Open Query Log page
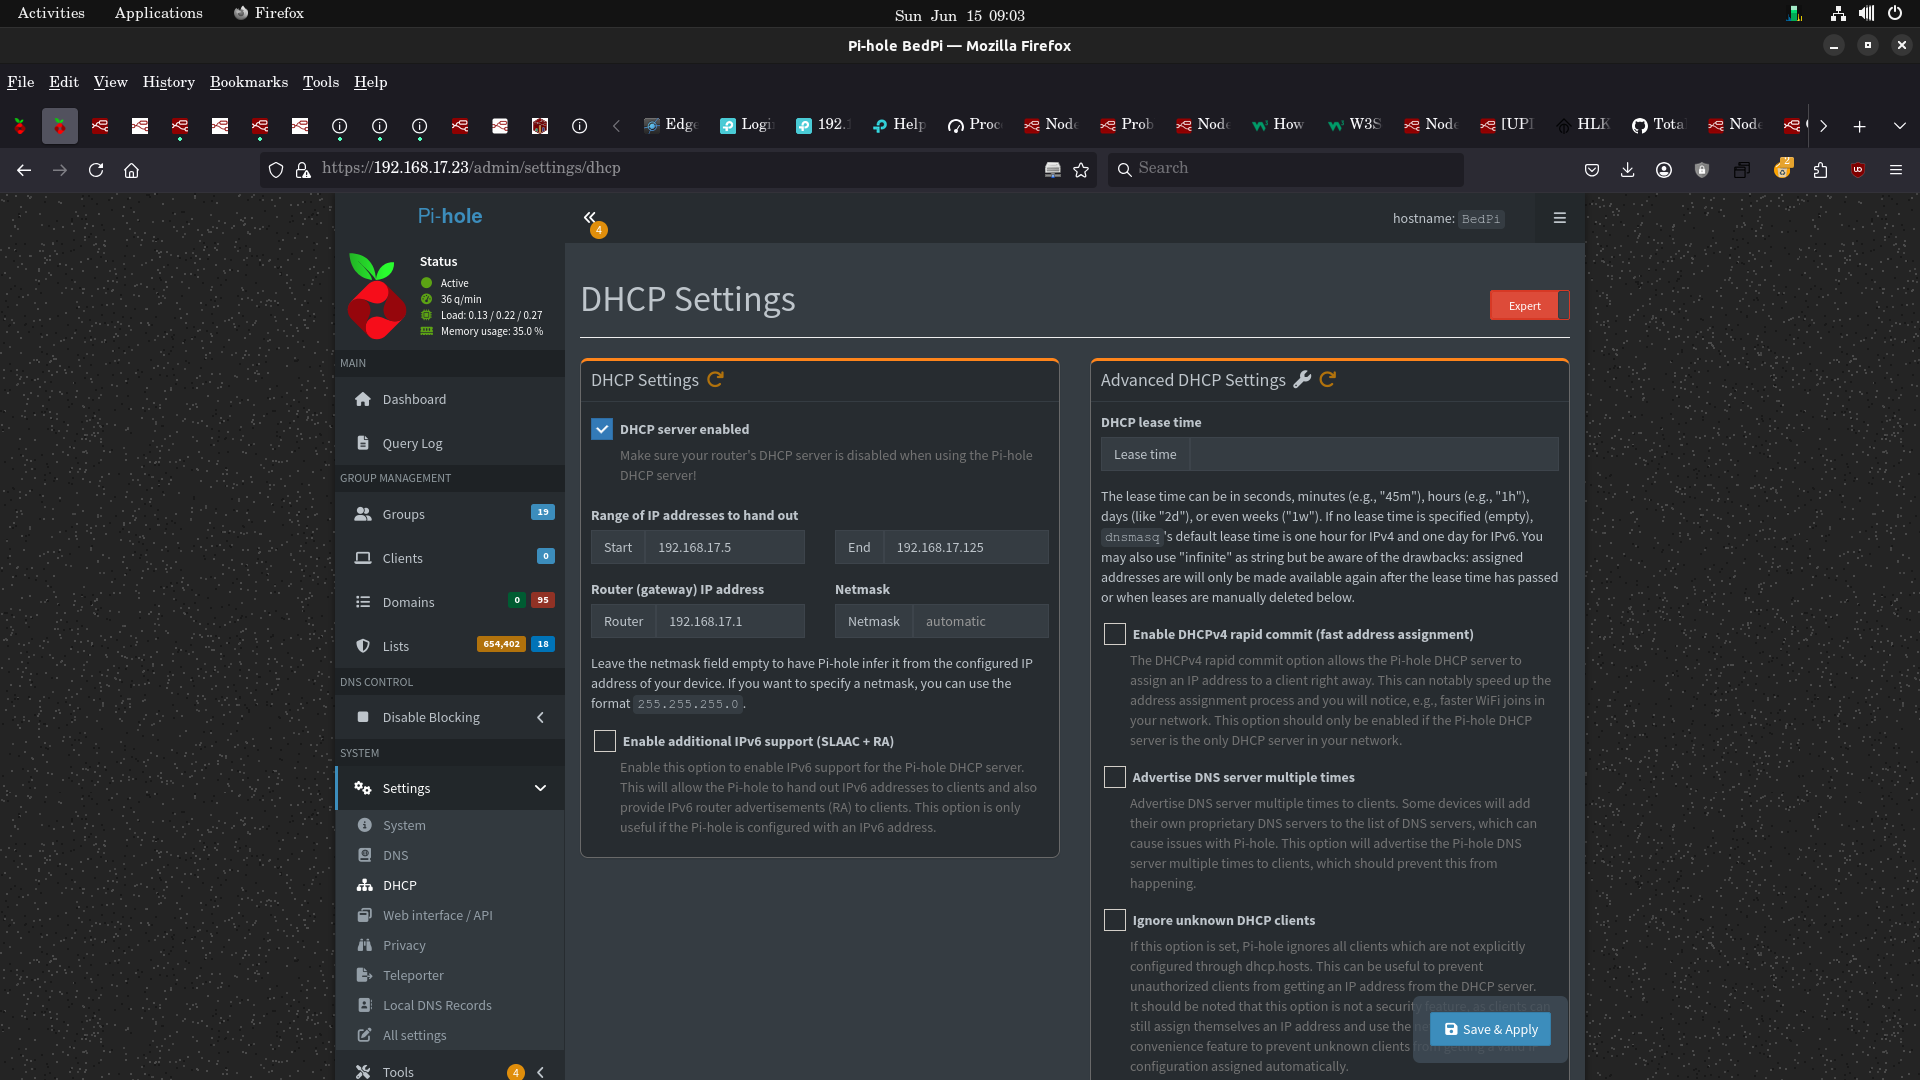 click(x=450, y=443)
